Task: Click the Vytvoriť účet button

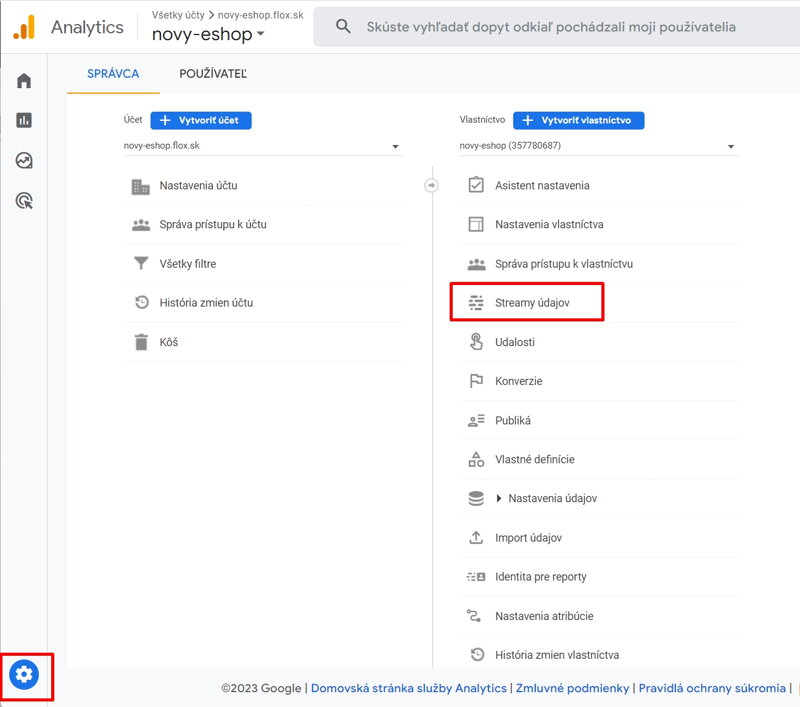Action: [x=201, y=120]
